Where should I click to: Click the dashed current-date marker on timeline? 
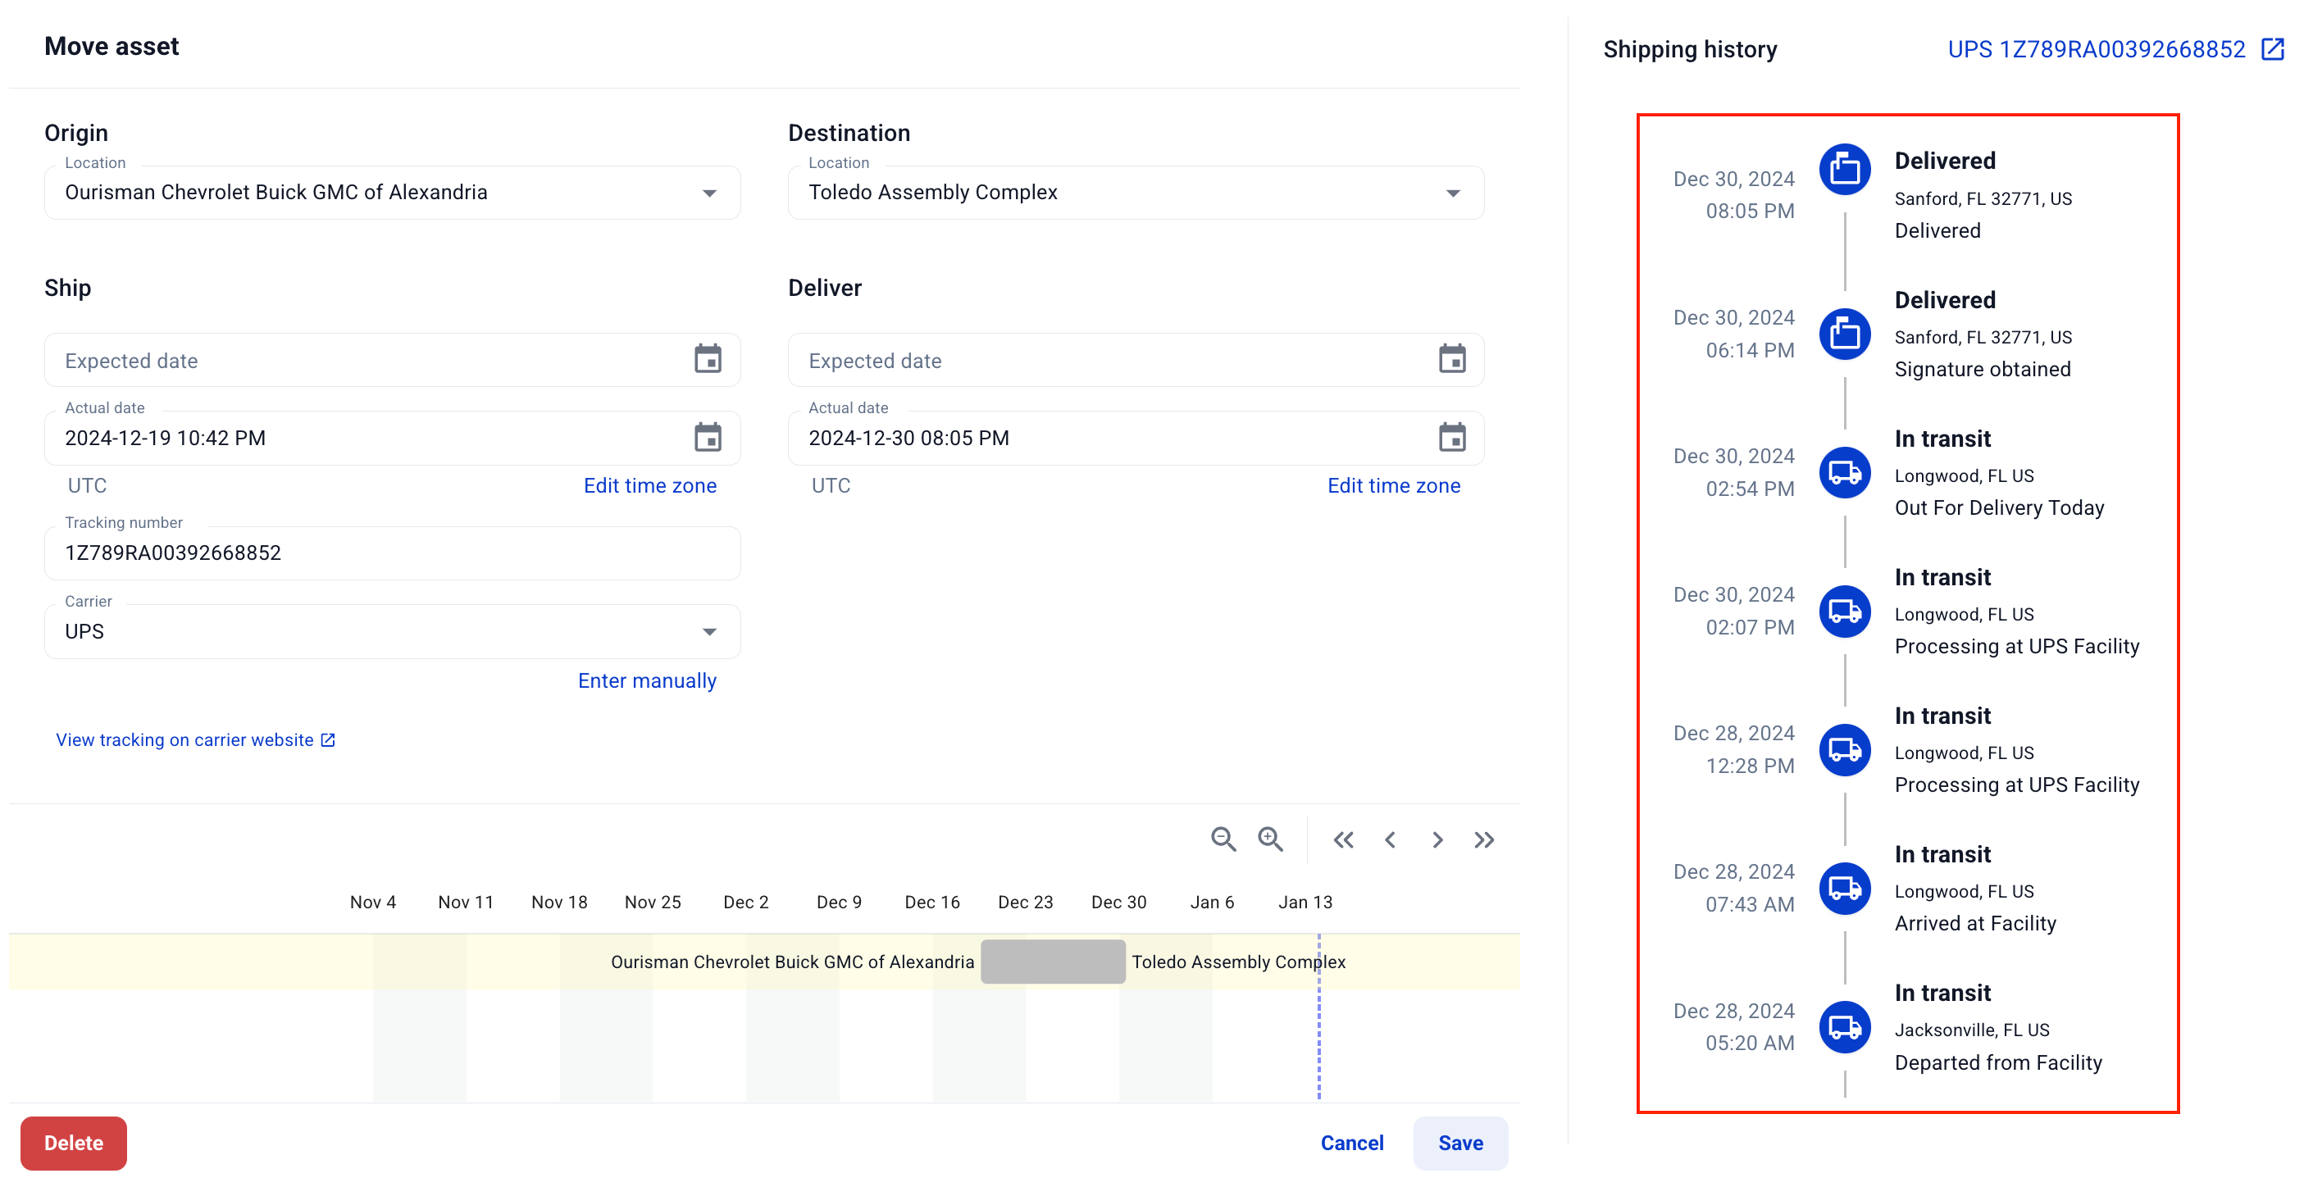click(x=1319, y=1017)
